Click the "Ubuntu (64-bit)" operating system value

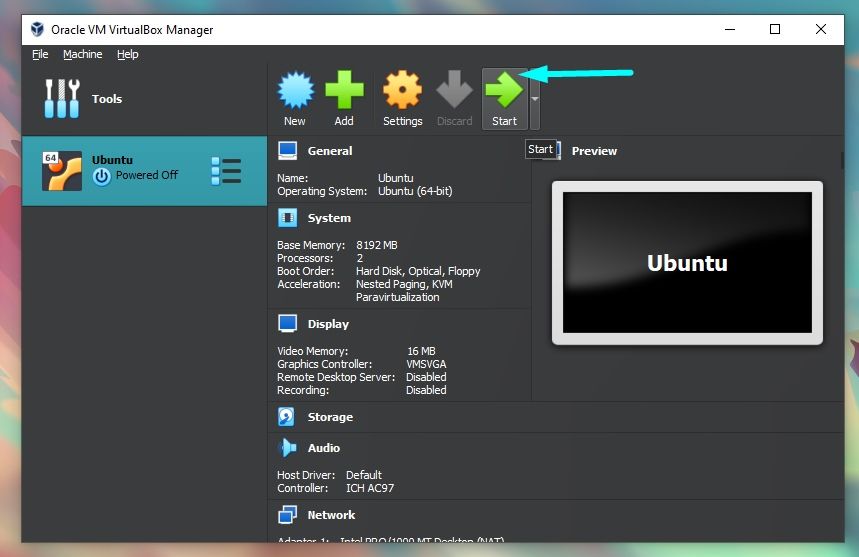[415, 192]
